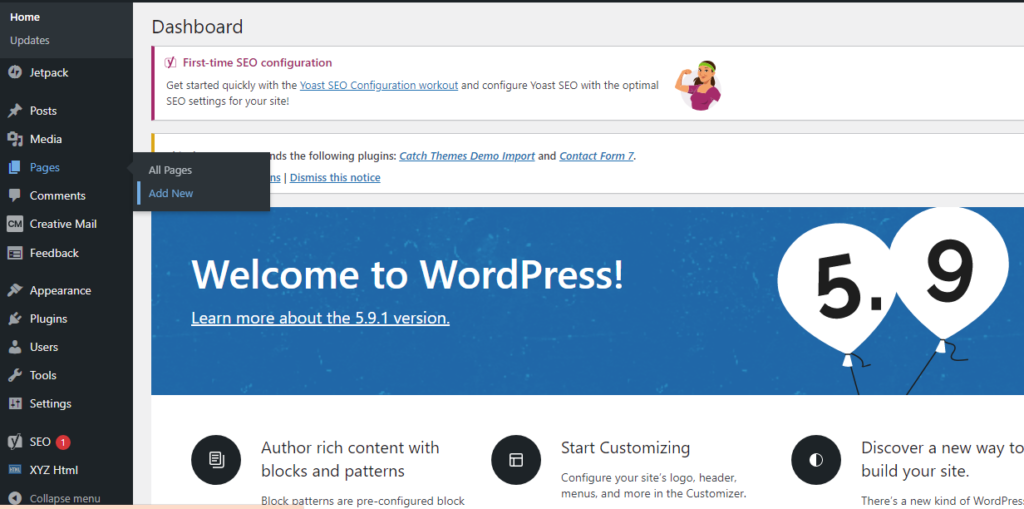Screen dimensions: 1024x509
Task: Click Dismiss this notice link
Action: pos(335,178)
